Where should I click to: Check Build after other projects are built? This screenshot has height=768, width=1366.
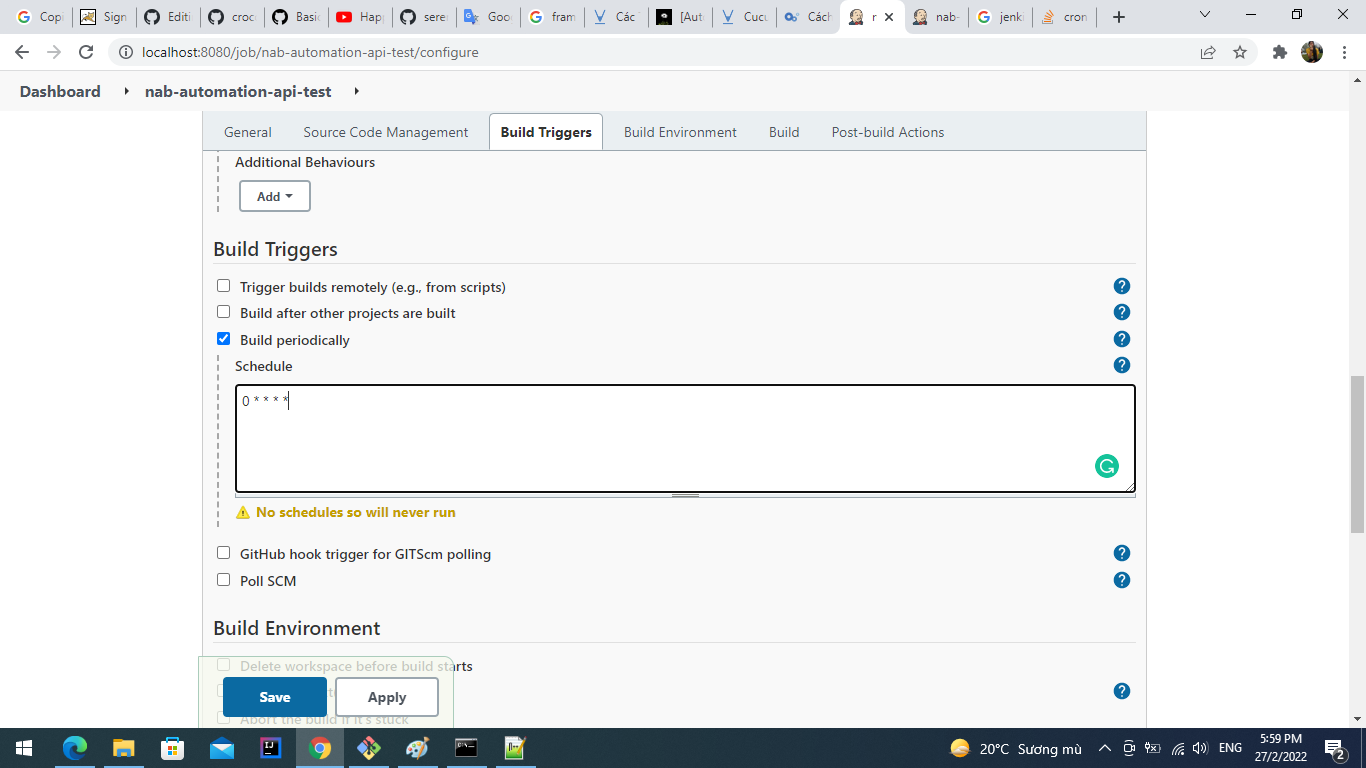click(223, 312)
